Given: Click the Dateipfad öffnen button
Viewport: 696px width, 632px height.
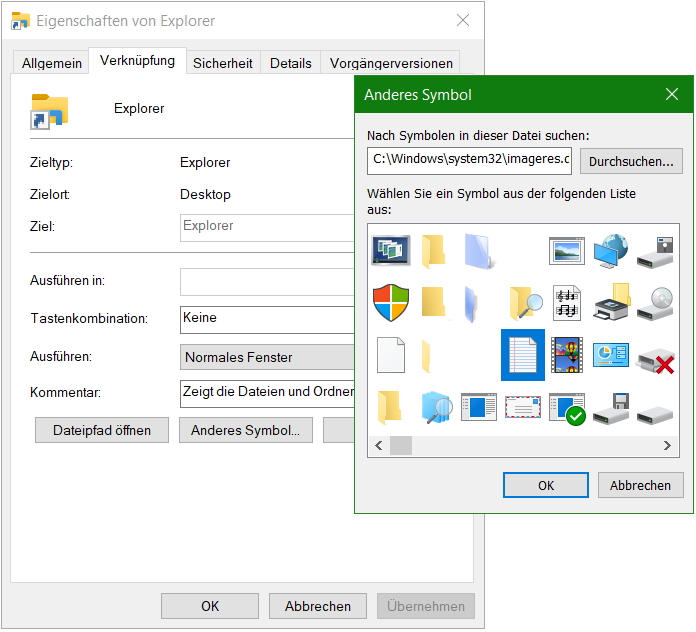Looking at the screenshot, I should click(x=102, y=430).
